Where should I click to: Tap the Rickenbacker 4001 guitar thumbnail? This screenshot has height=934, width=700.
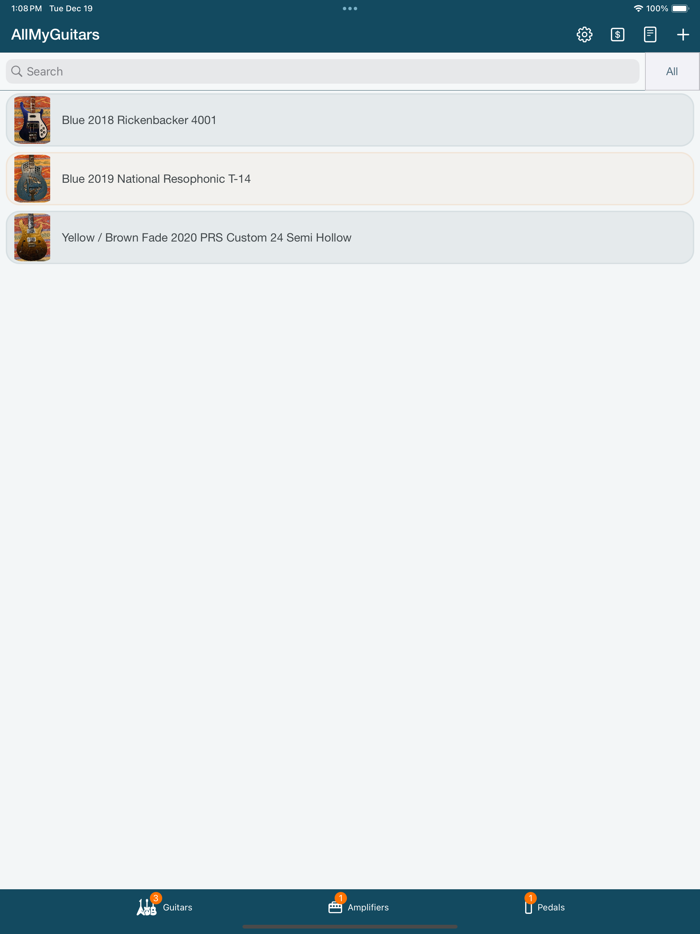[x=32, y=120]
